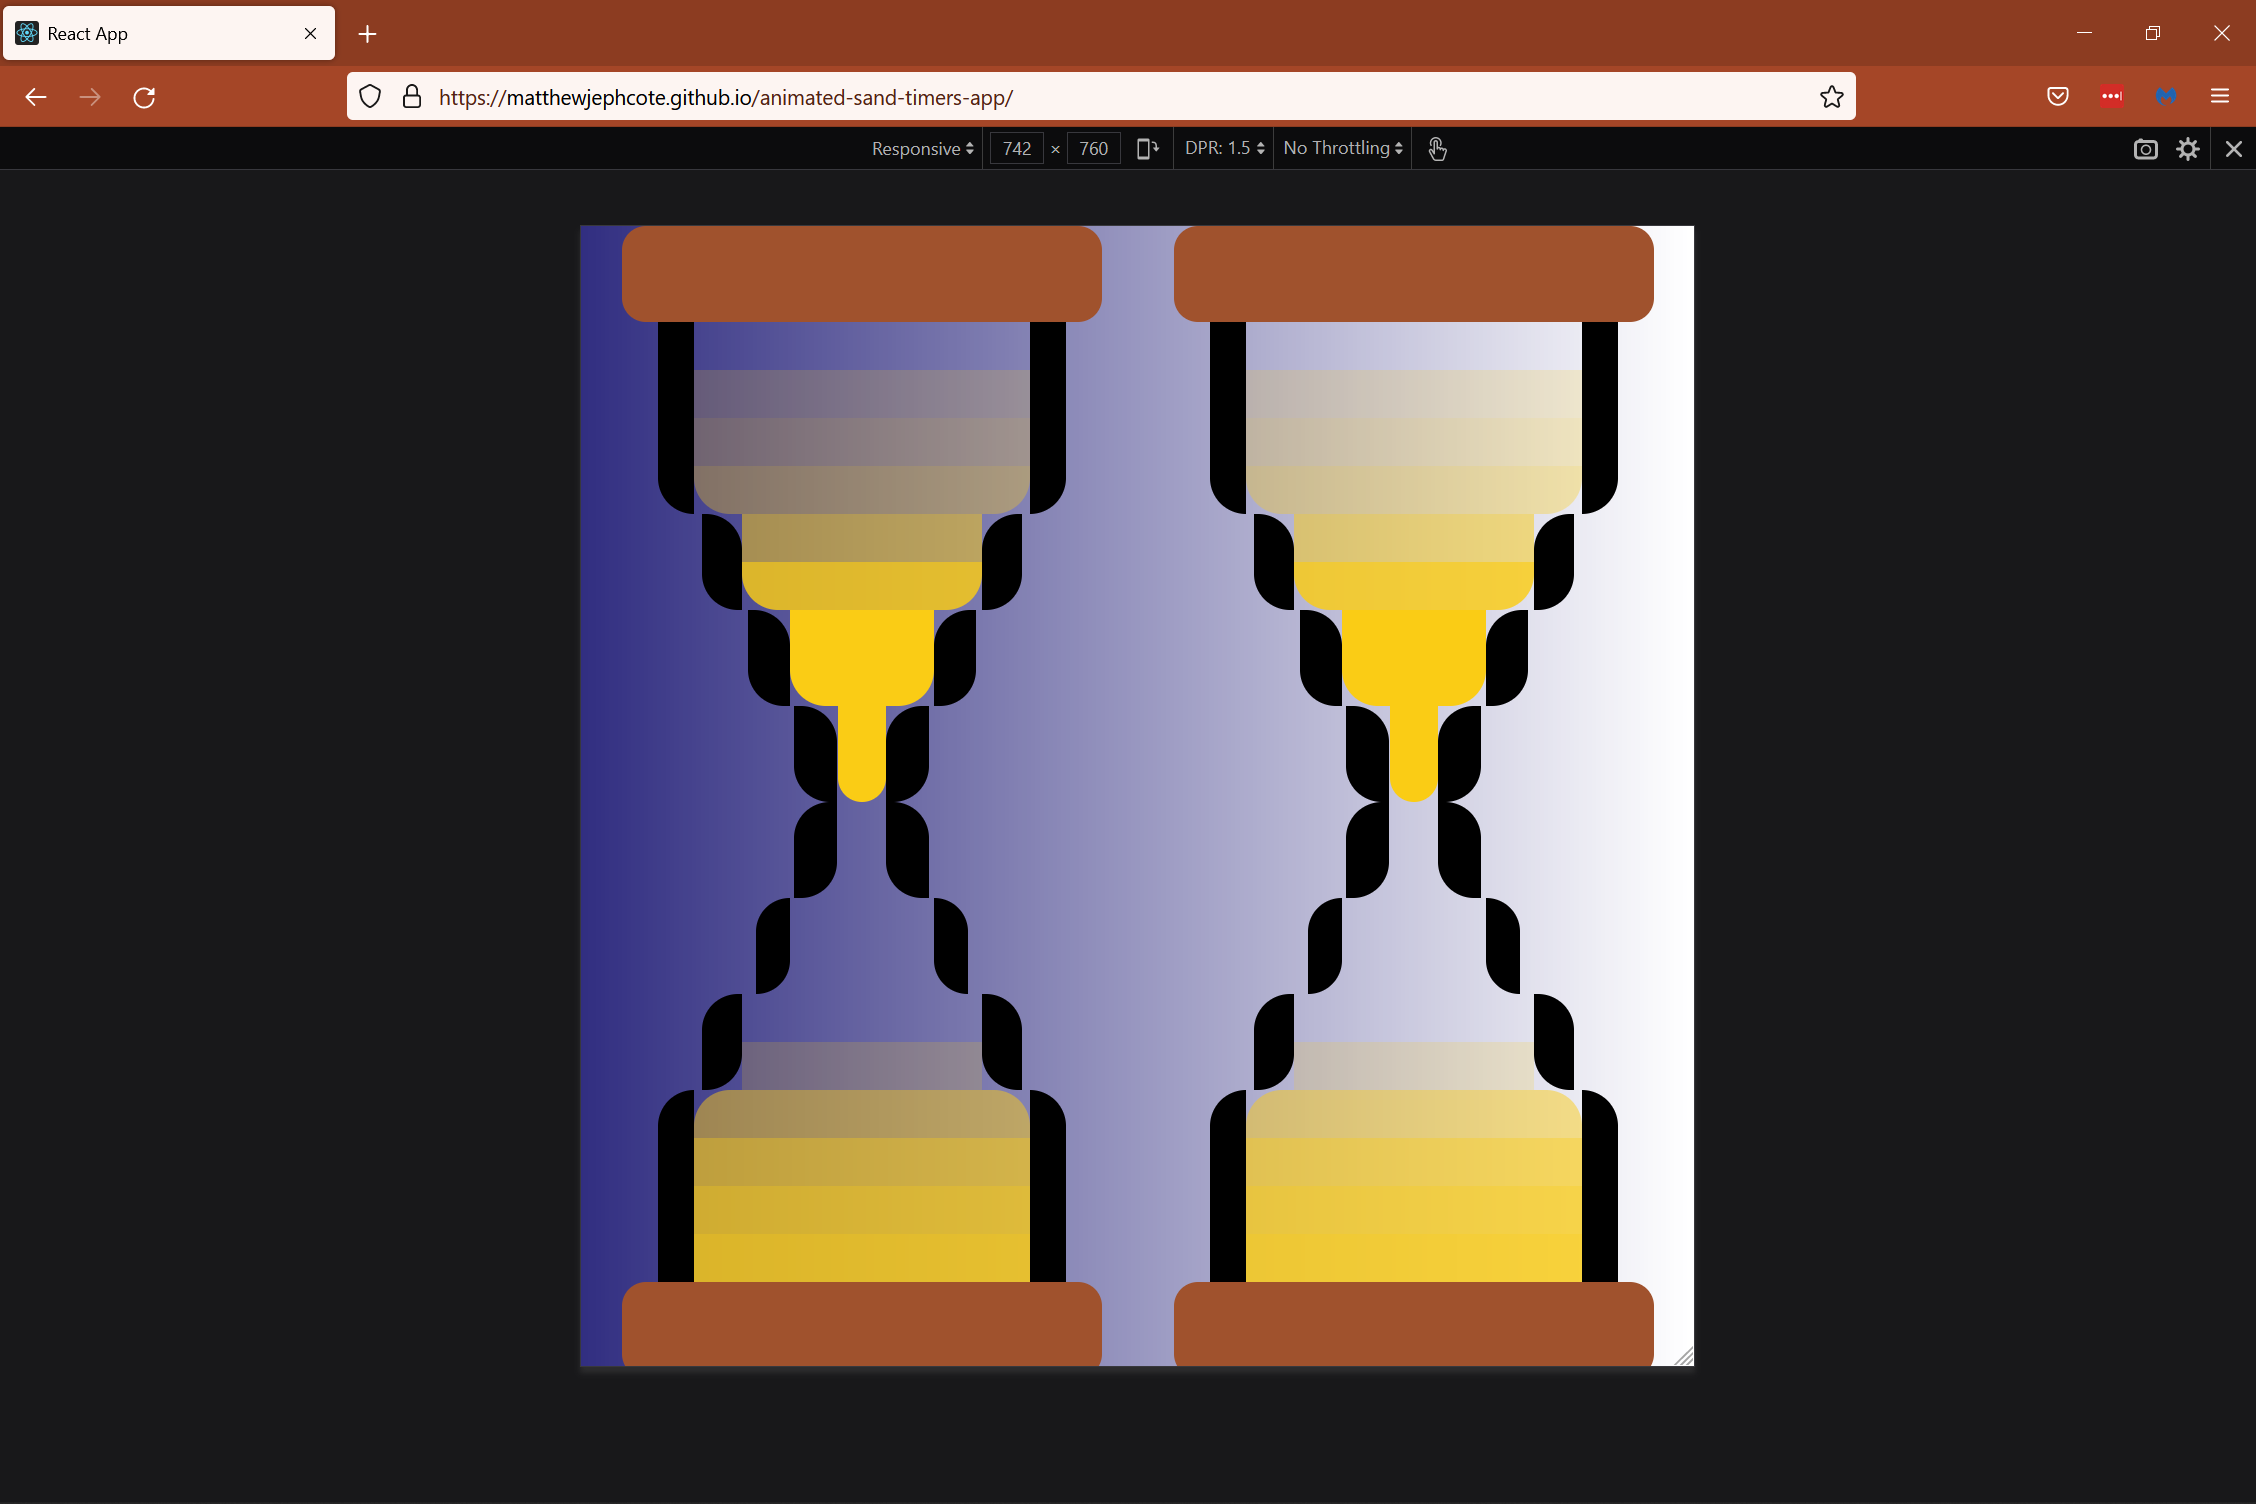Rotate the viewport orientation
The image size is (2256, 1504).
click(x=1146, y=148)
